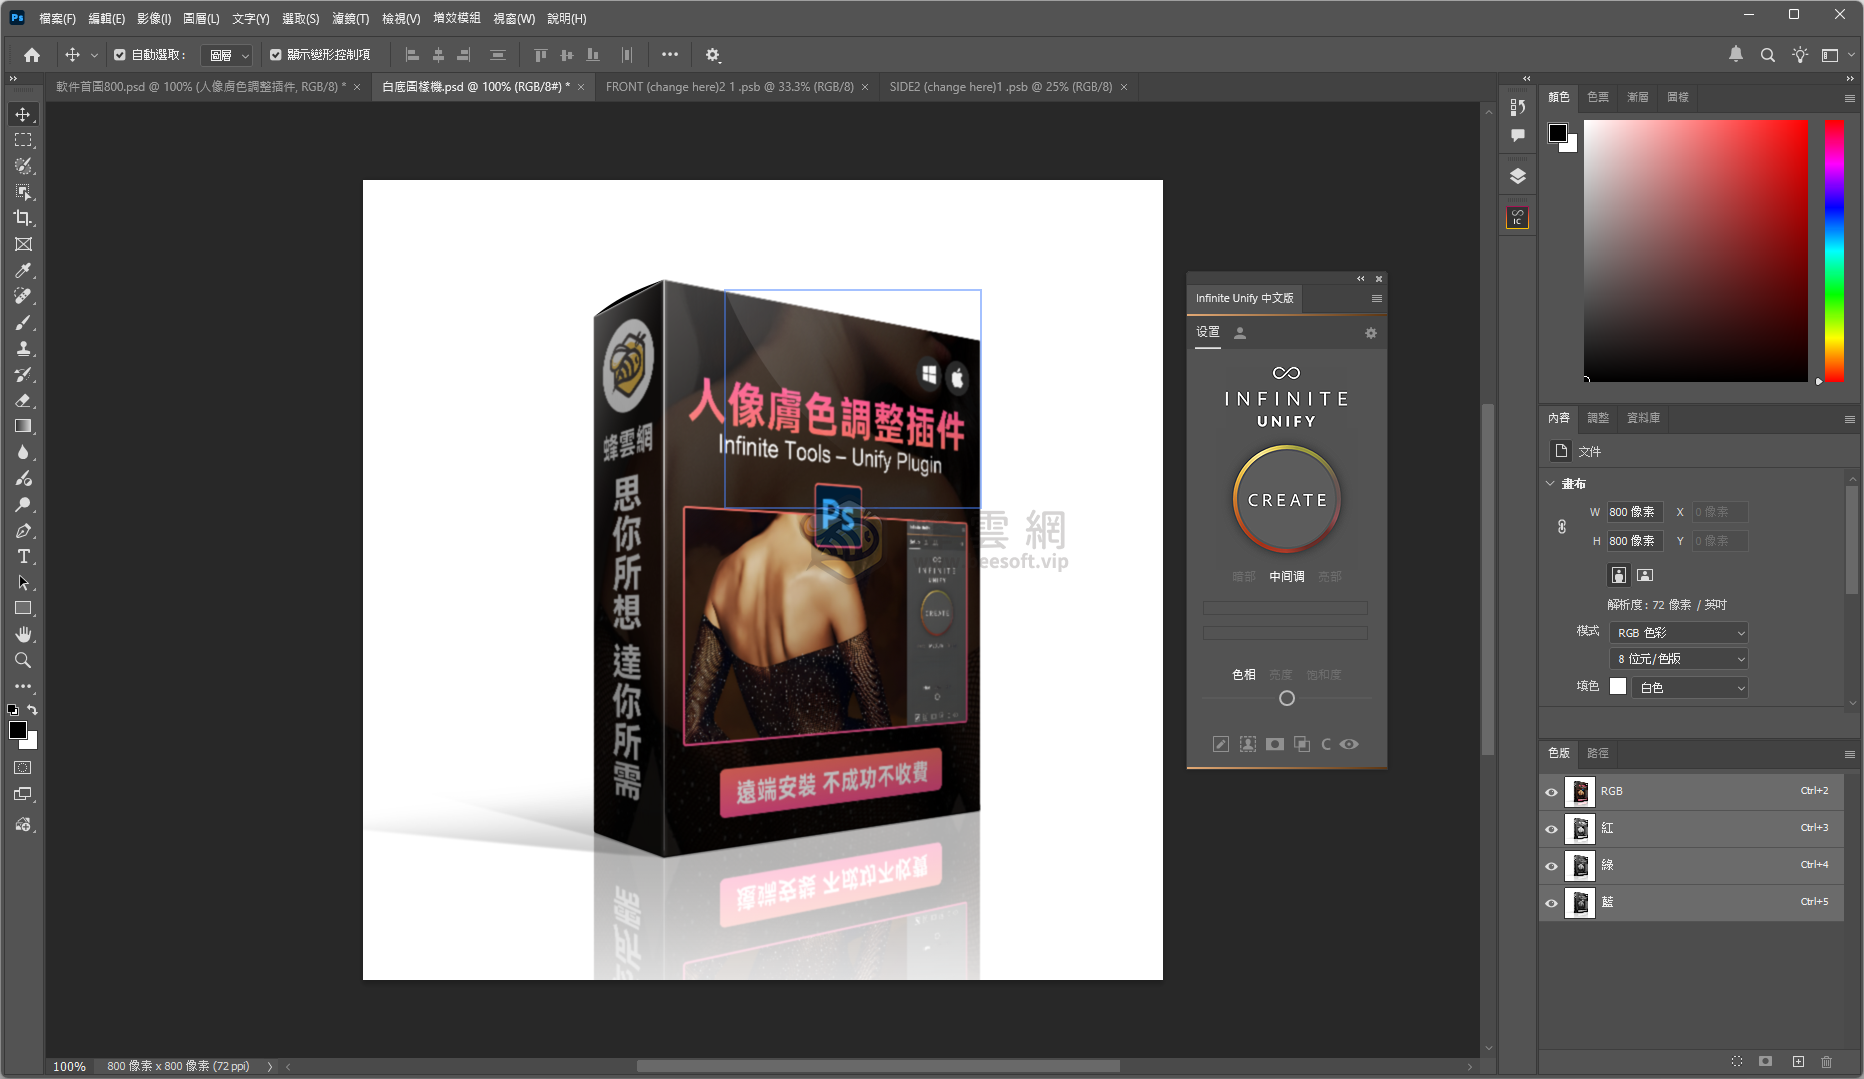Open the Window menu
Screen dimensions: 1864x1079
tap(514, 18)
